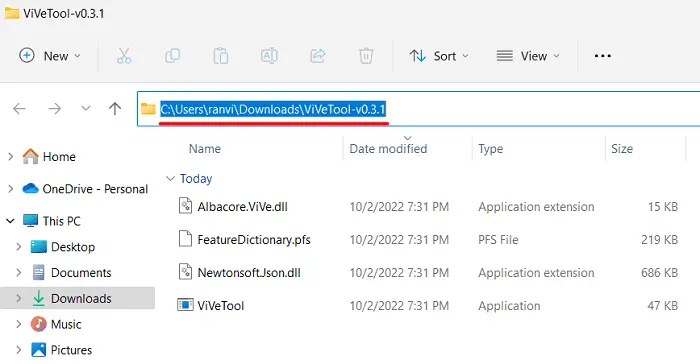
Task: Open the New item dropdown
Action: (50, 56)
